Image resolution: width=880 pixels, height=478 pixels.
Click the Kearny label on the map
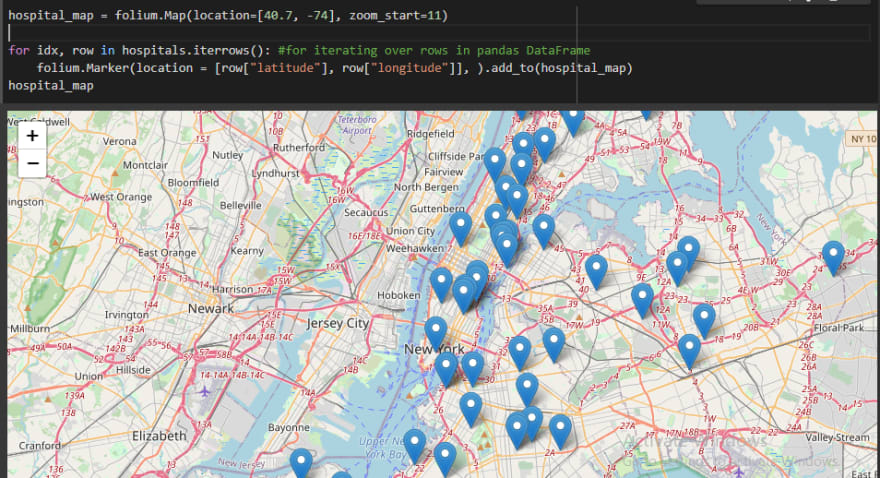click(x=247, y=251)
